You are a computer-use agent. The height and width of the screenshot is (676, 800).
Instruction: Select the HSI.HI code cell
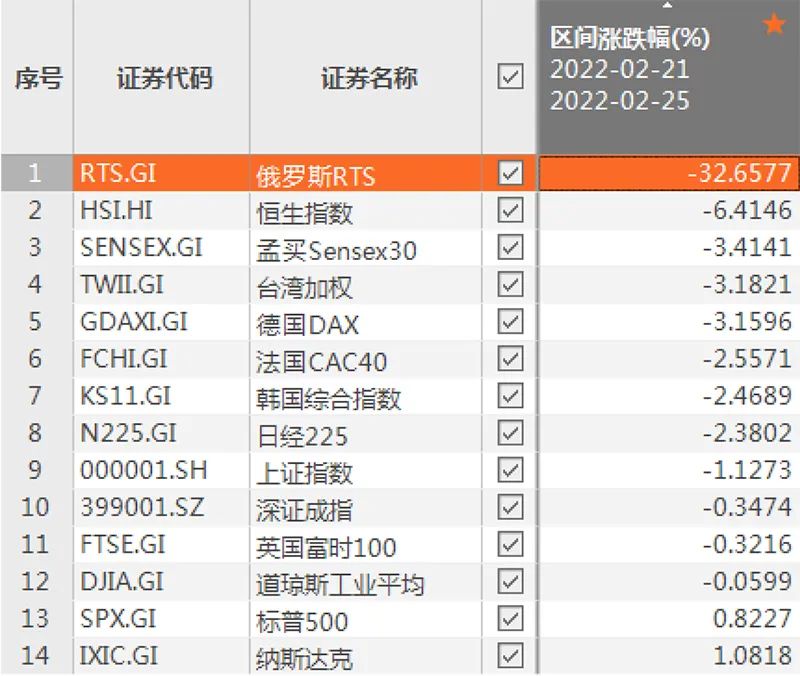(162, 210)
